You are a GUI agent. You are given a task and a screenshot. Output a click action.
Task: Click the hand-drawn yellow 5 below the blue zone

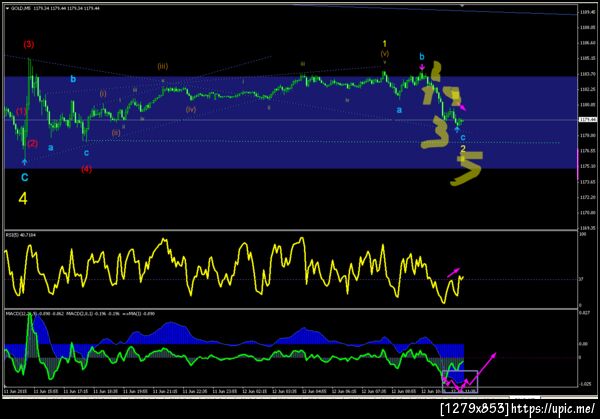(467, 168)
